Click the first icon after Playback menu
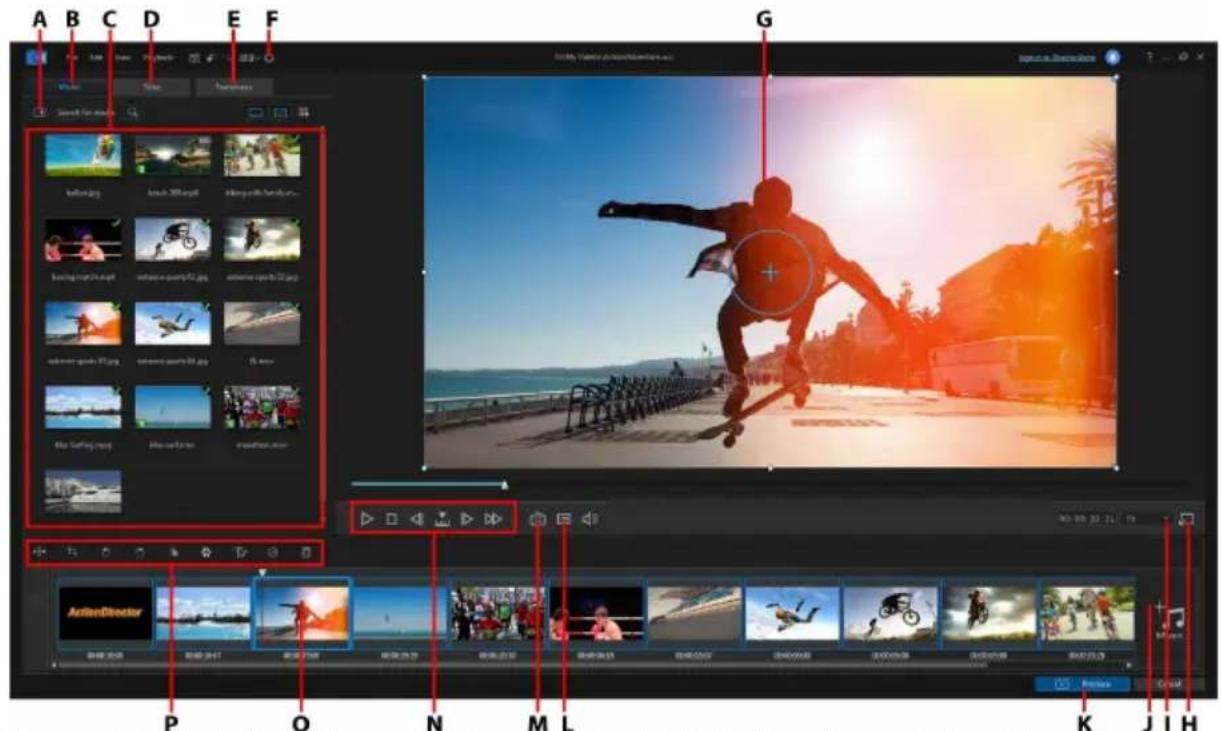Image resolution: width=1221 pixels, height=731 pixels. click(x=195, y=58)
